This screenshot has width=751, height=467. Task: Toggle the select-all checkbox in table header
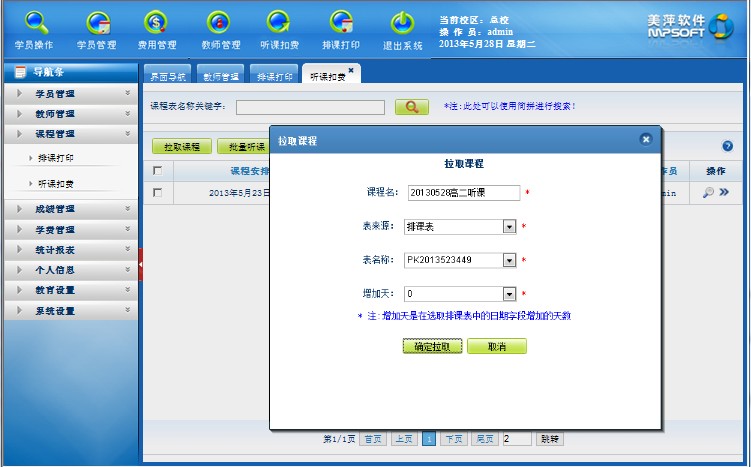click(x=157, y=171)
